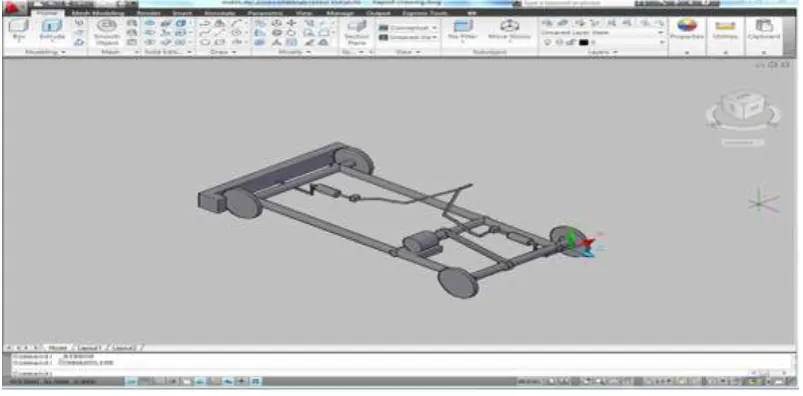803x396 pixels.
Task: Switch to the Mesh Modeling ribbon tab
Action: point(98,13)
